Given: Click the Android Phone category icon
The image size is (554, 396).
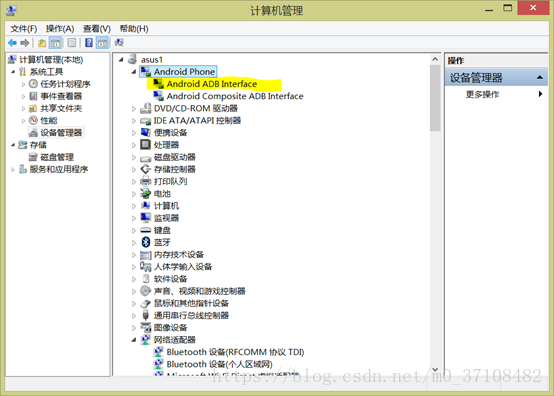Looking at the screenshot, I should coord(146,72).
